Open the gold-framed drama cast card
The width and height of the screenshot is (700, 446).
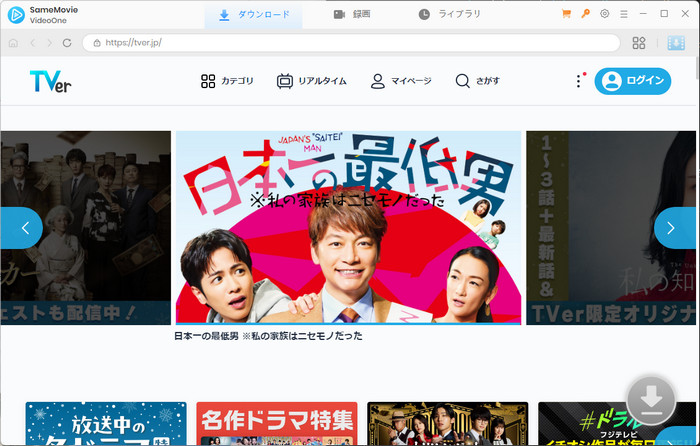point(447,423)
